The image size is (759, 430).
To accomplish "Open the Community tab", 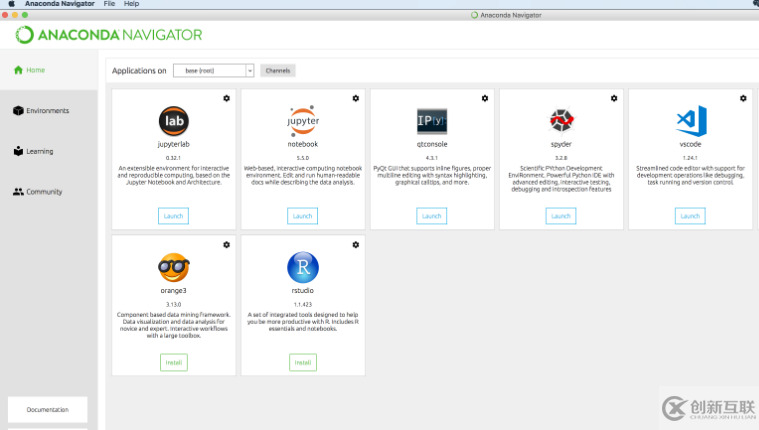I will pos(48,192).
